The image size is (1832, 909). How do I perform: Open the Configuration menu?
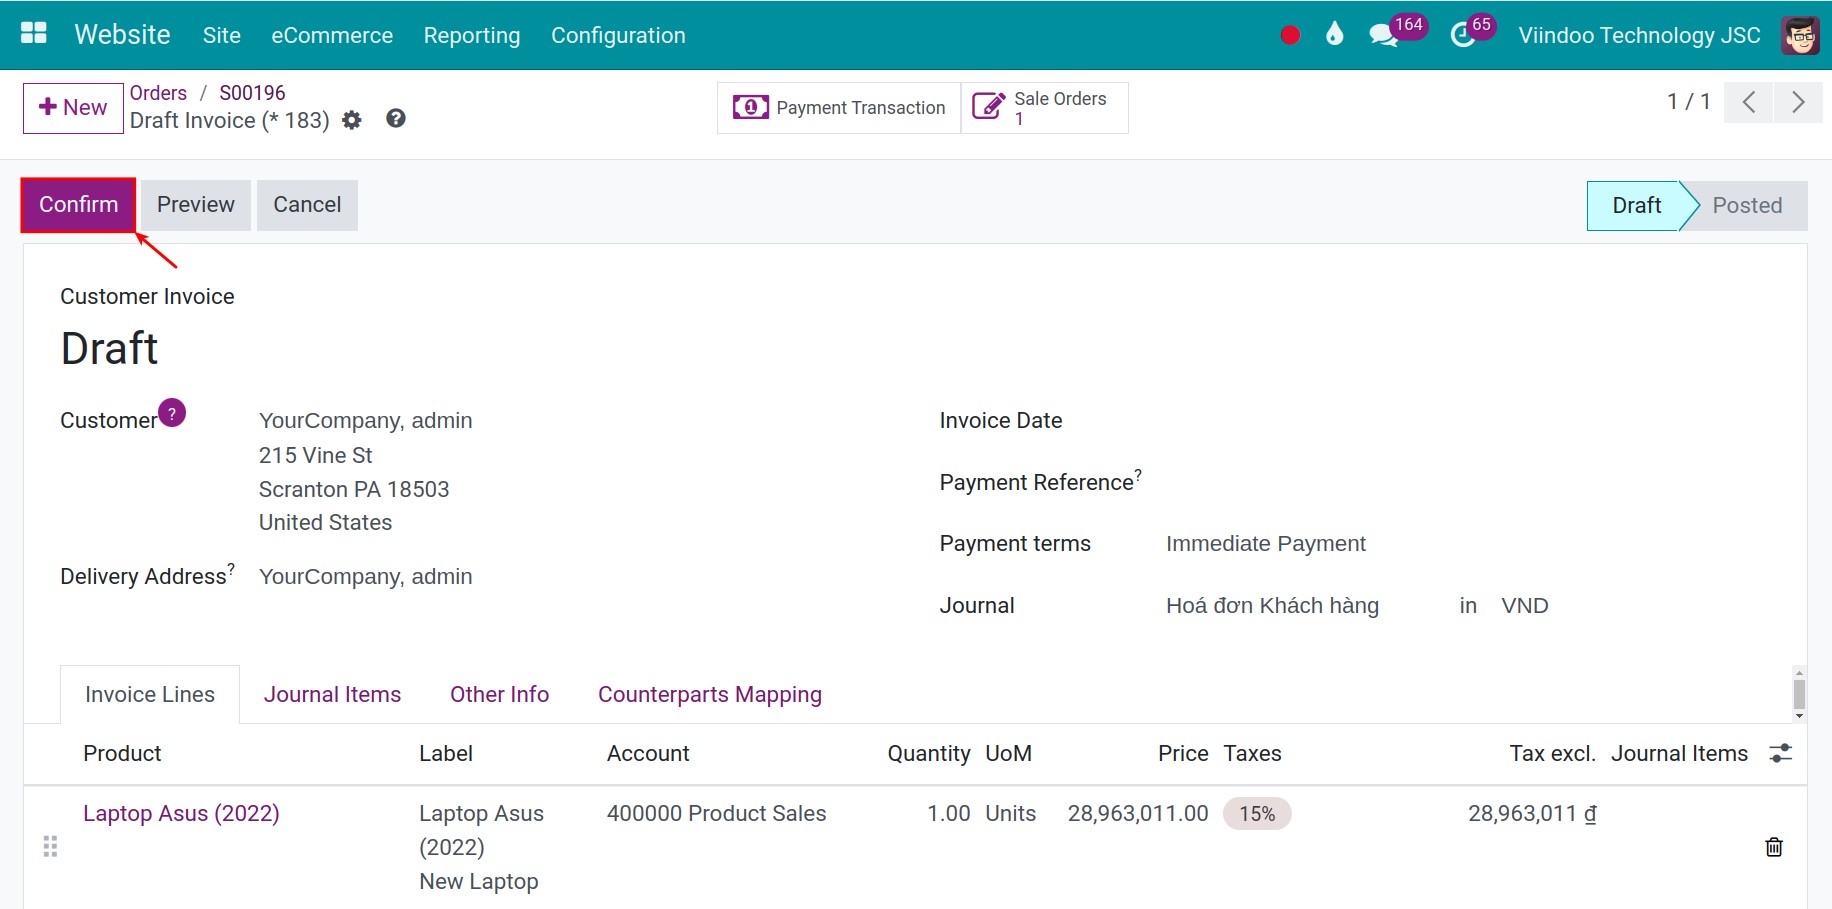coord(618,35)
